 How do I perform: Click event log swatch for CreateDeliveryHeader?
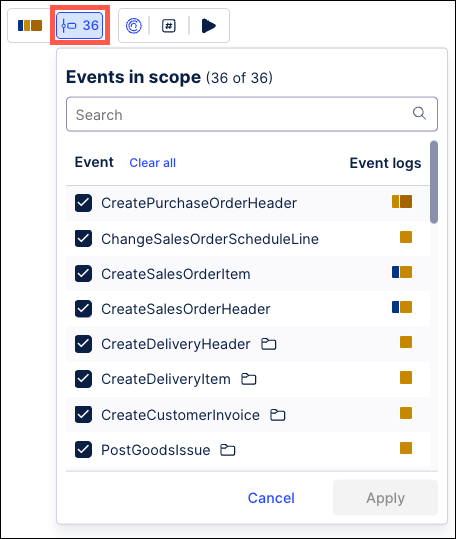406,342
